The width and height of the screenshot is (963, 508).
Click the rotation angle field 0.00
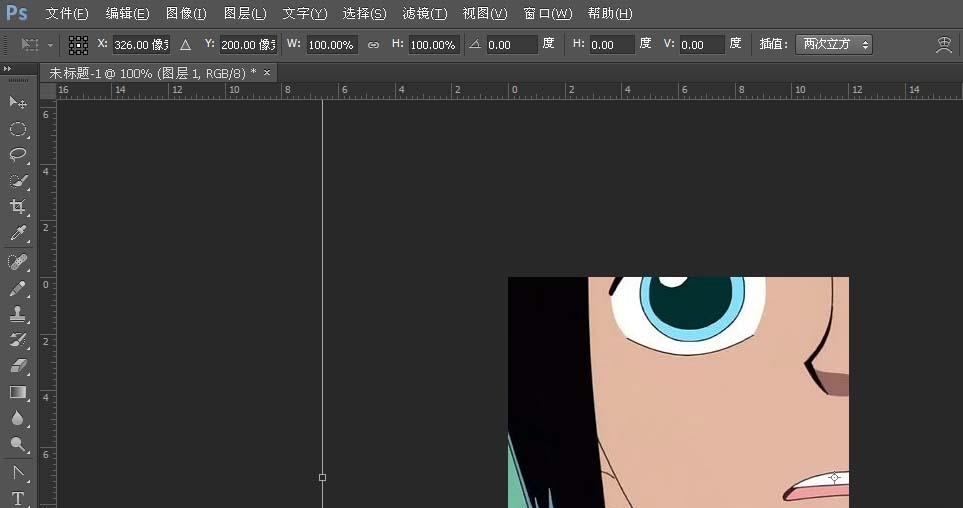pos(512,45)
